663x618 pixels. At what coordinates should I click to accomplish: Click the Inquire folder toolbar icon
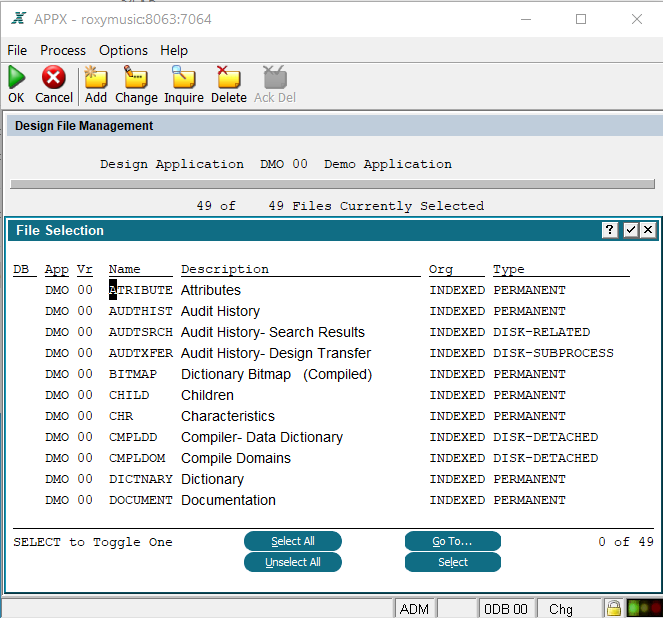click(x=184, y=77)
